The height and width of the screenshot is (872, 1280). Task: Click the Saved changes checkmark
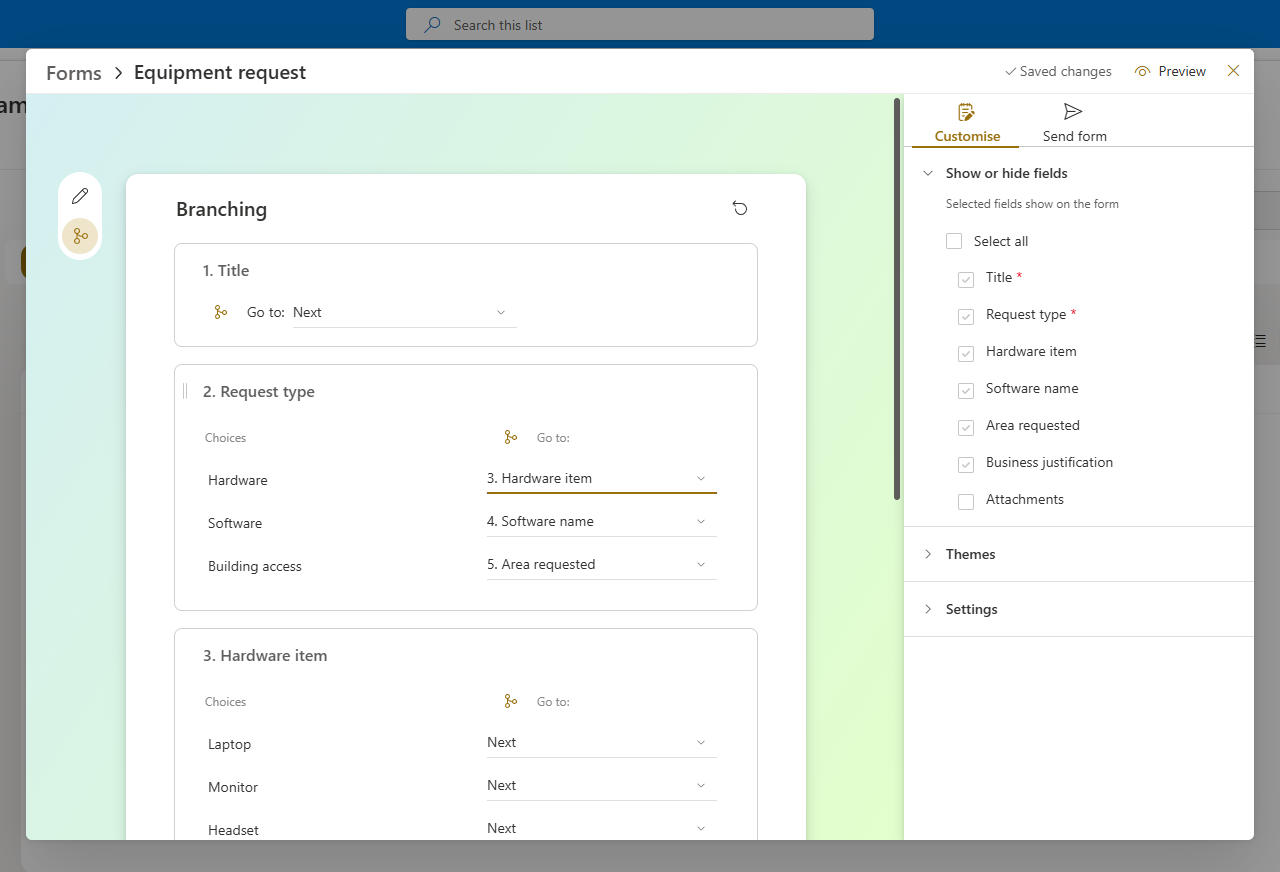[x=1010, y=71]
